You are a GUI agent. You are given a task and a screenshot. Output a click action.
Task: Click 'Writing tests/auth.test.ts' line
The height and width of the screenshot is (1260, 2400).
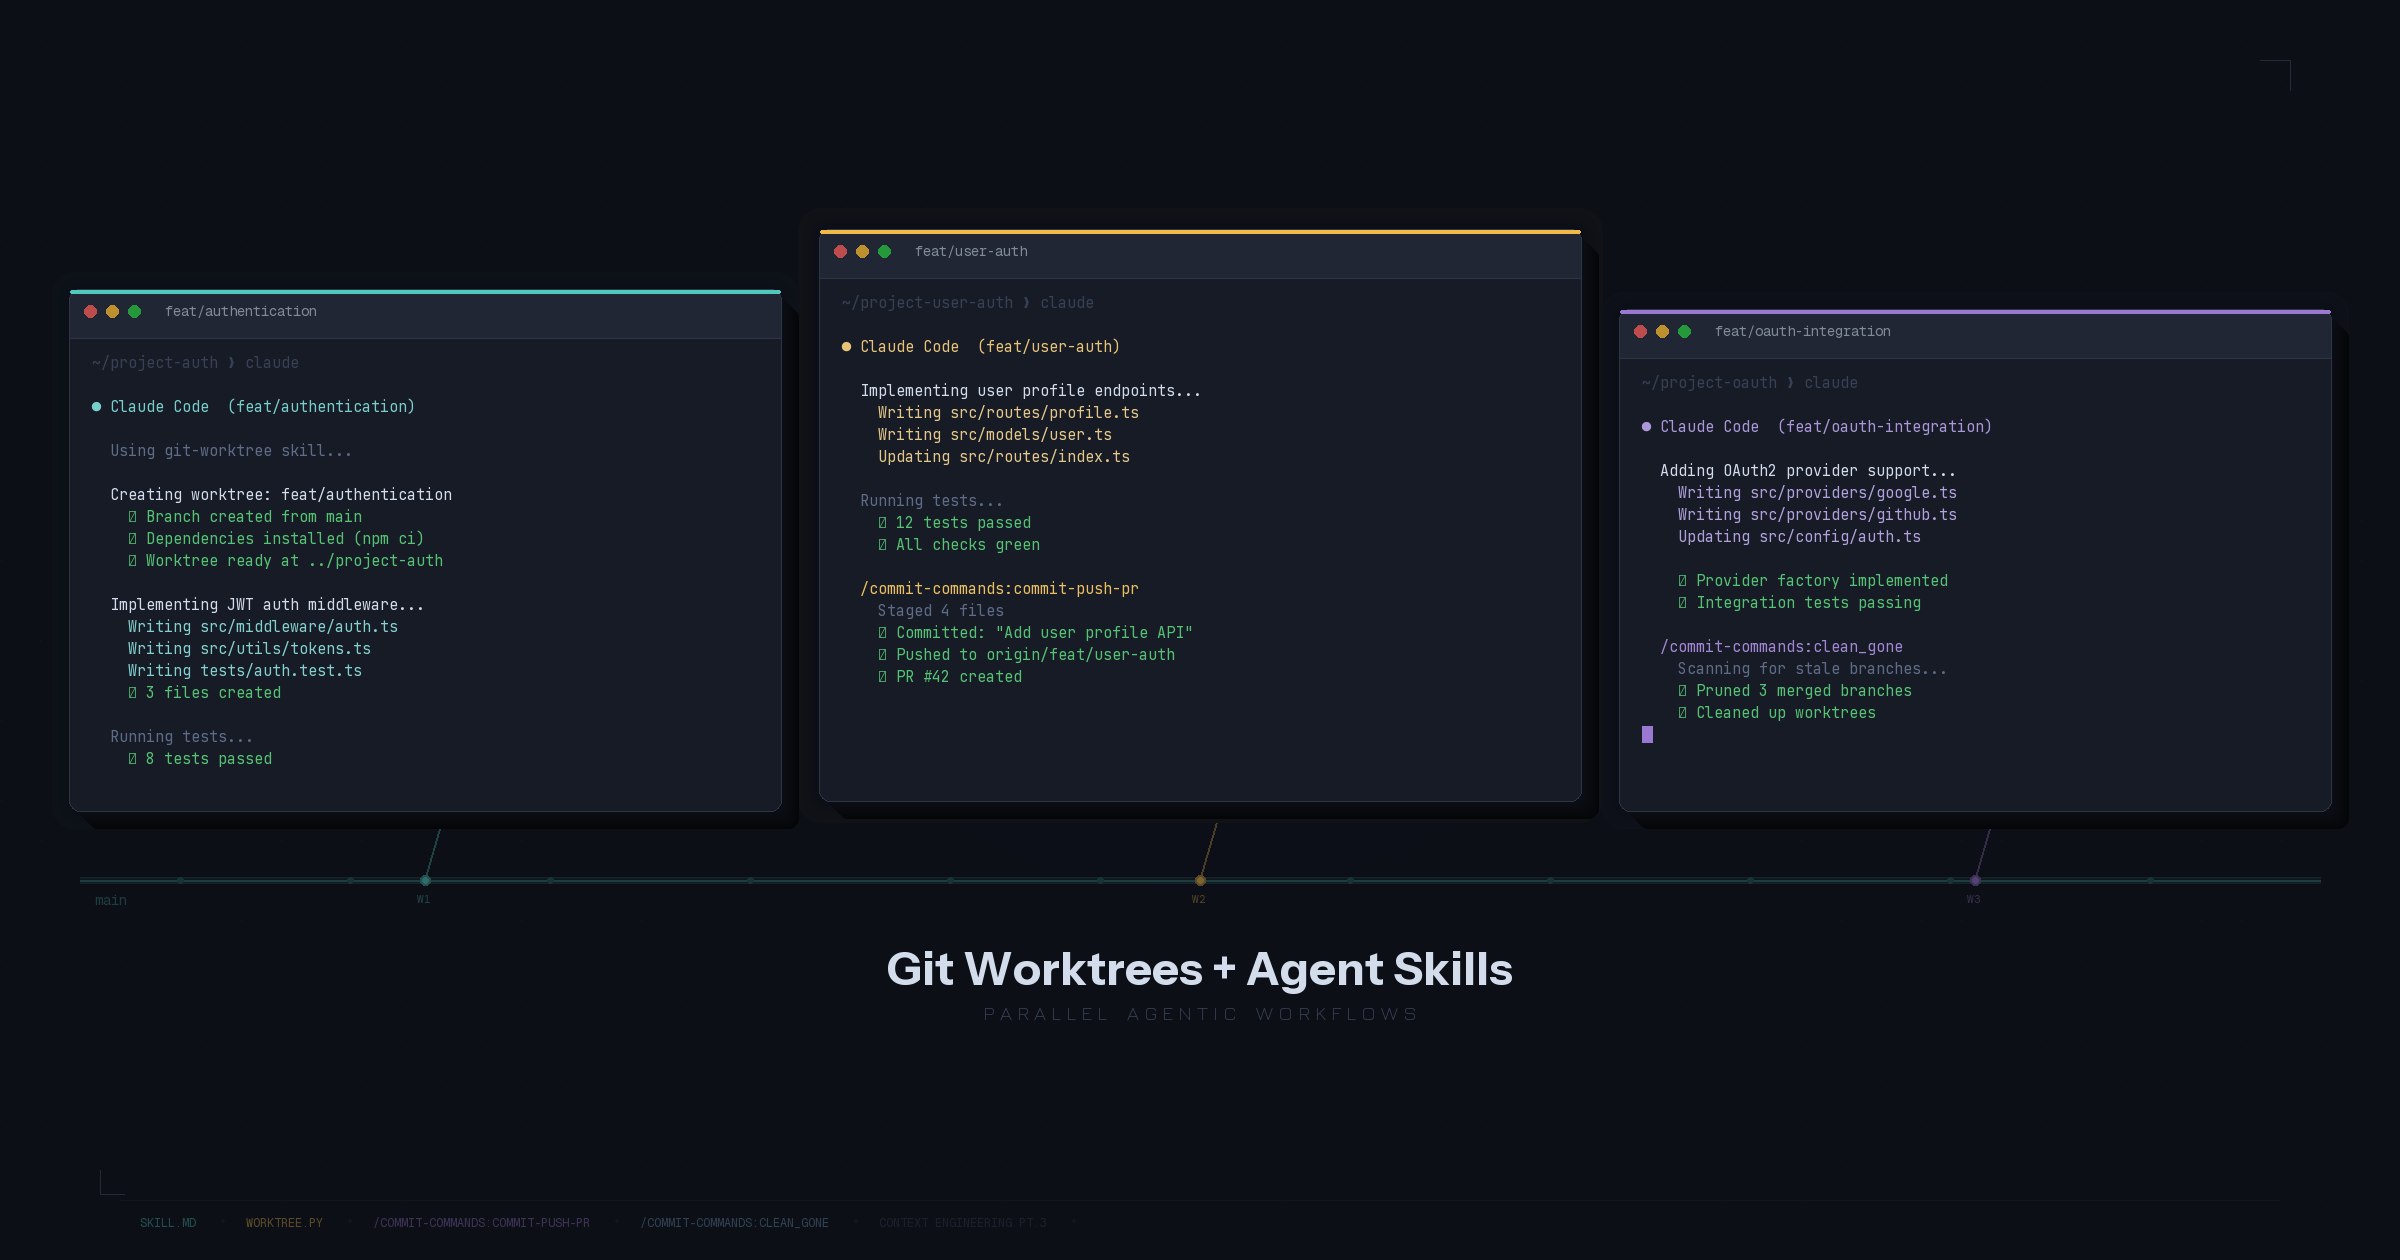pos(245,671)
